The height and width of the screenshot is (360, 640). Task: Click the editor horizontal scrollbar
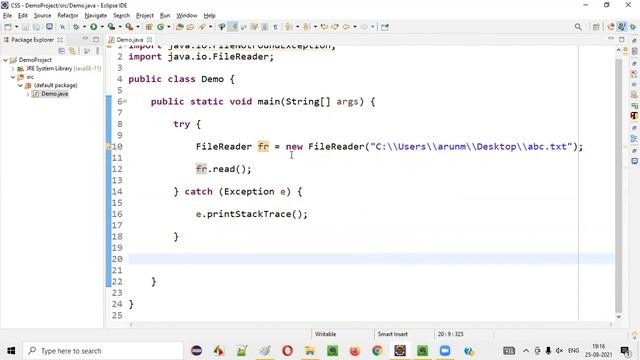point(370,324)
